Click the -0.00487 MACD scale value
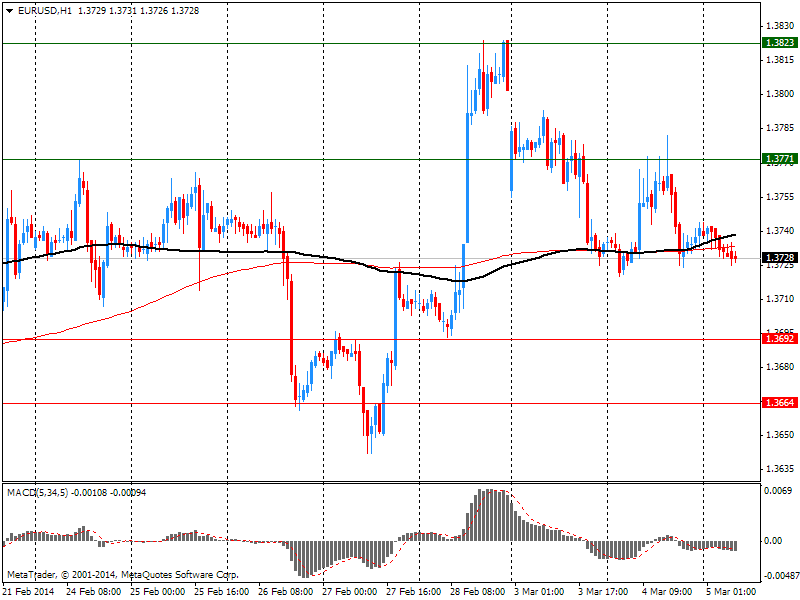 coord(781,576)
